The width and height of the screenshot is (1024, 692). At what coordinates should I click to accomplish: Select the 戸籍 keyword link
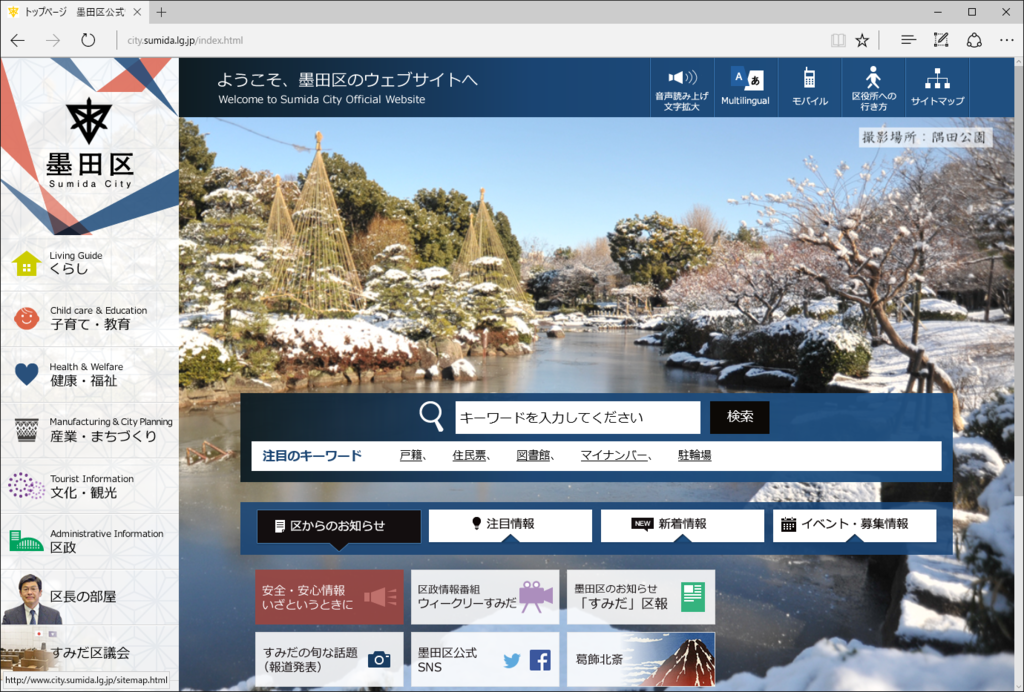(411, 455)
